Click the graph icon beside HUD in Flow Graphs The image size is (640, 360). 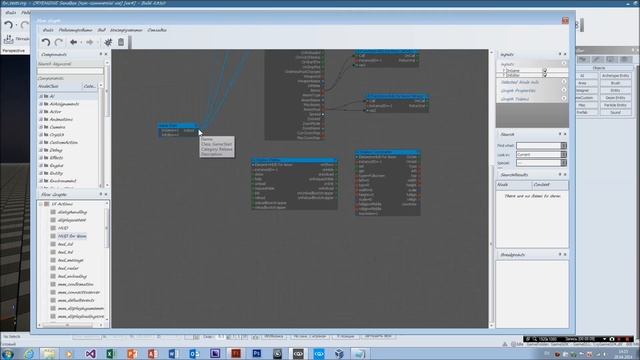53,228
